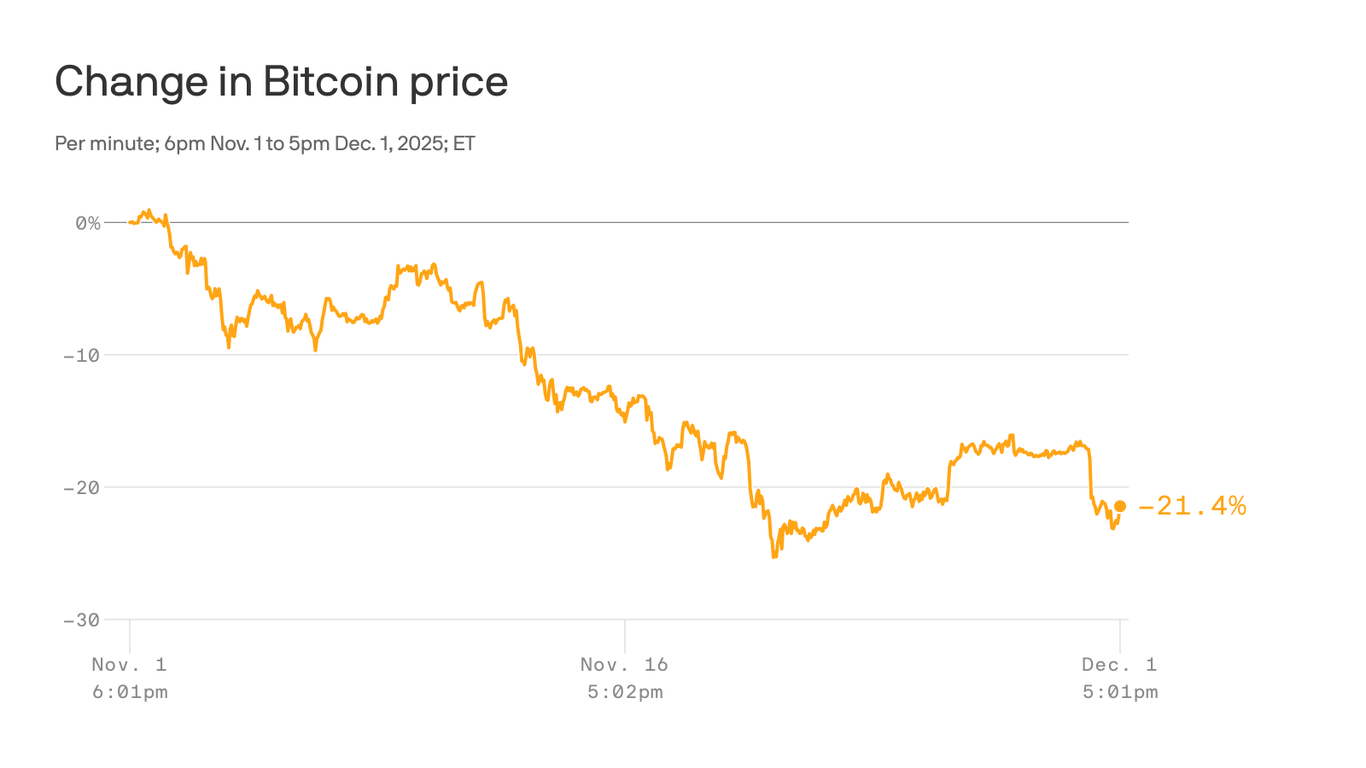Click the line's starting point at 0%
The width and height of the screenshot is (1366, 768).
(131, 222)
